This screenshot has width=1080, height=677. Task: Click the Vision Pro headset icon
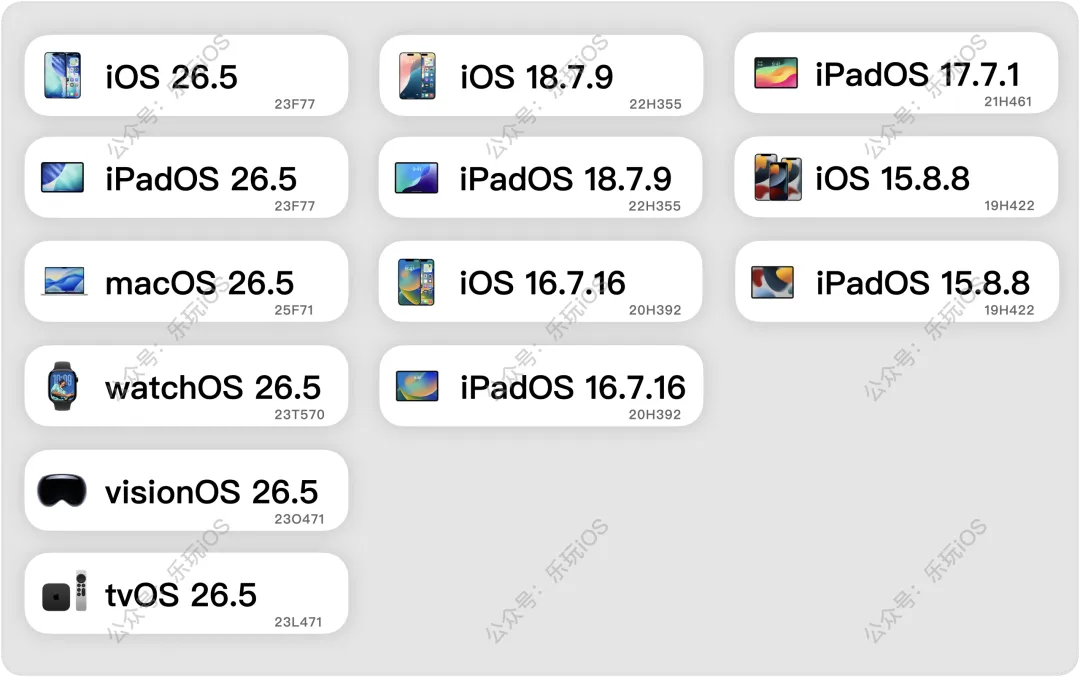[62, 490]
